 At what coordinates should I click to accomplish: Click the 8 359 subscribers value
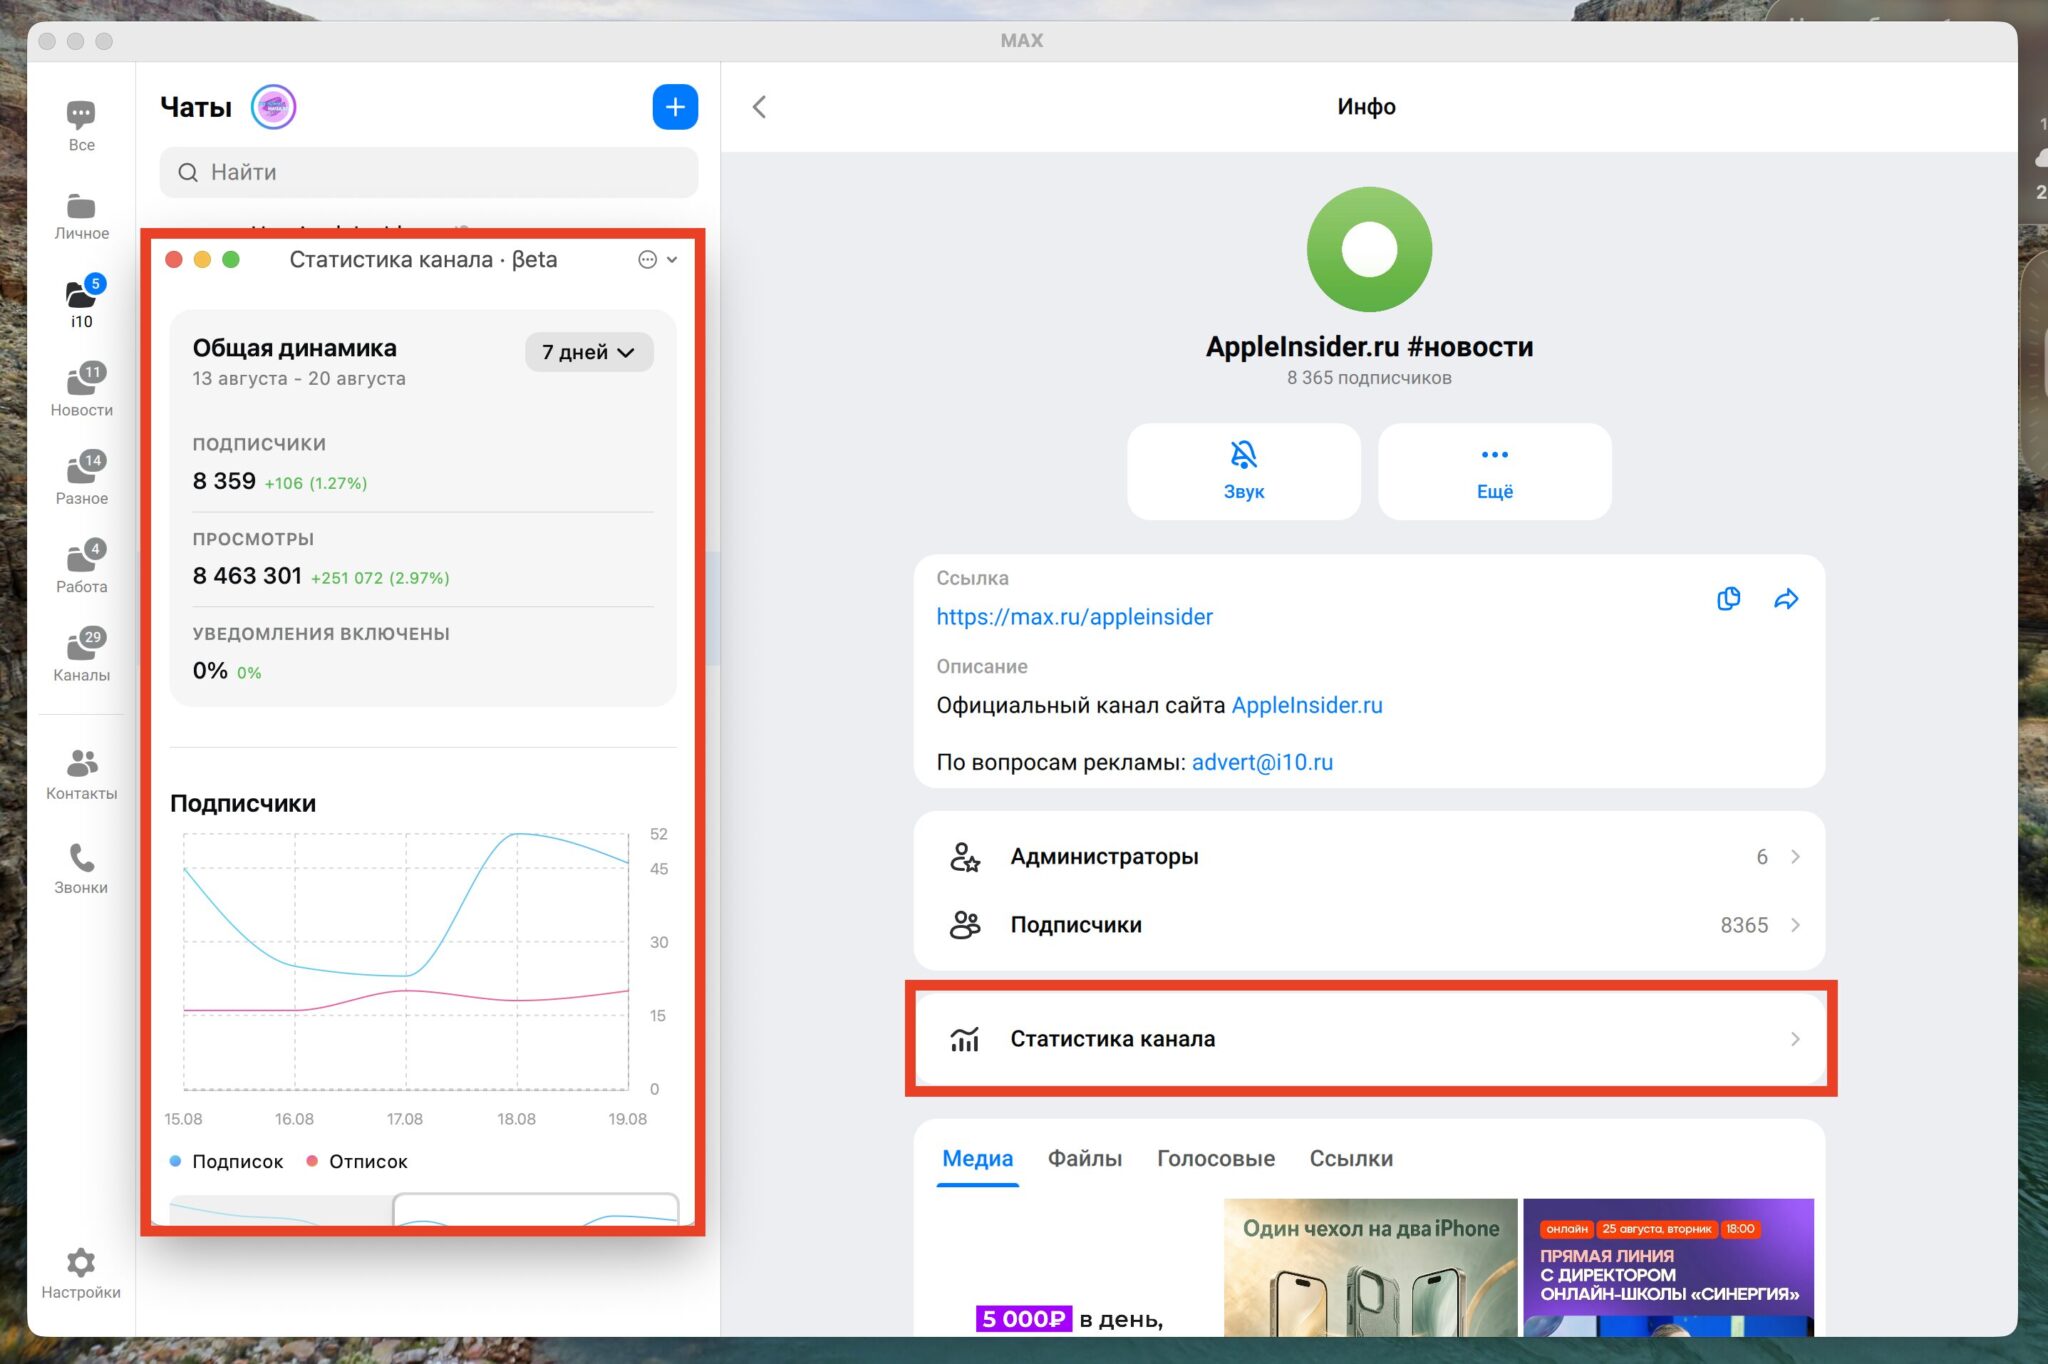(x=224, y=481)
